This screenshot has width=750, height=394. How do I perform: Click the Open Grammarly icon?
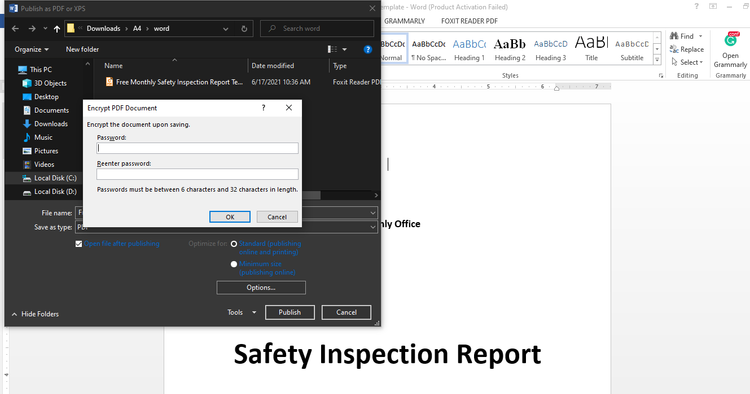tap(730, 40)
